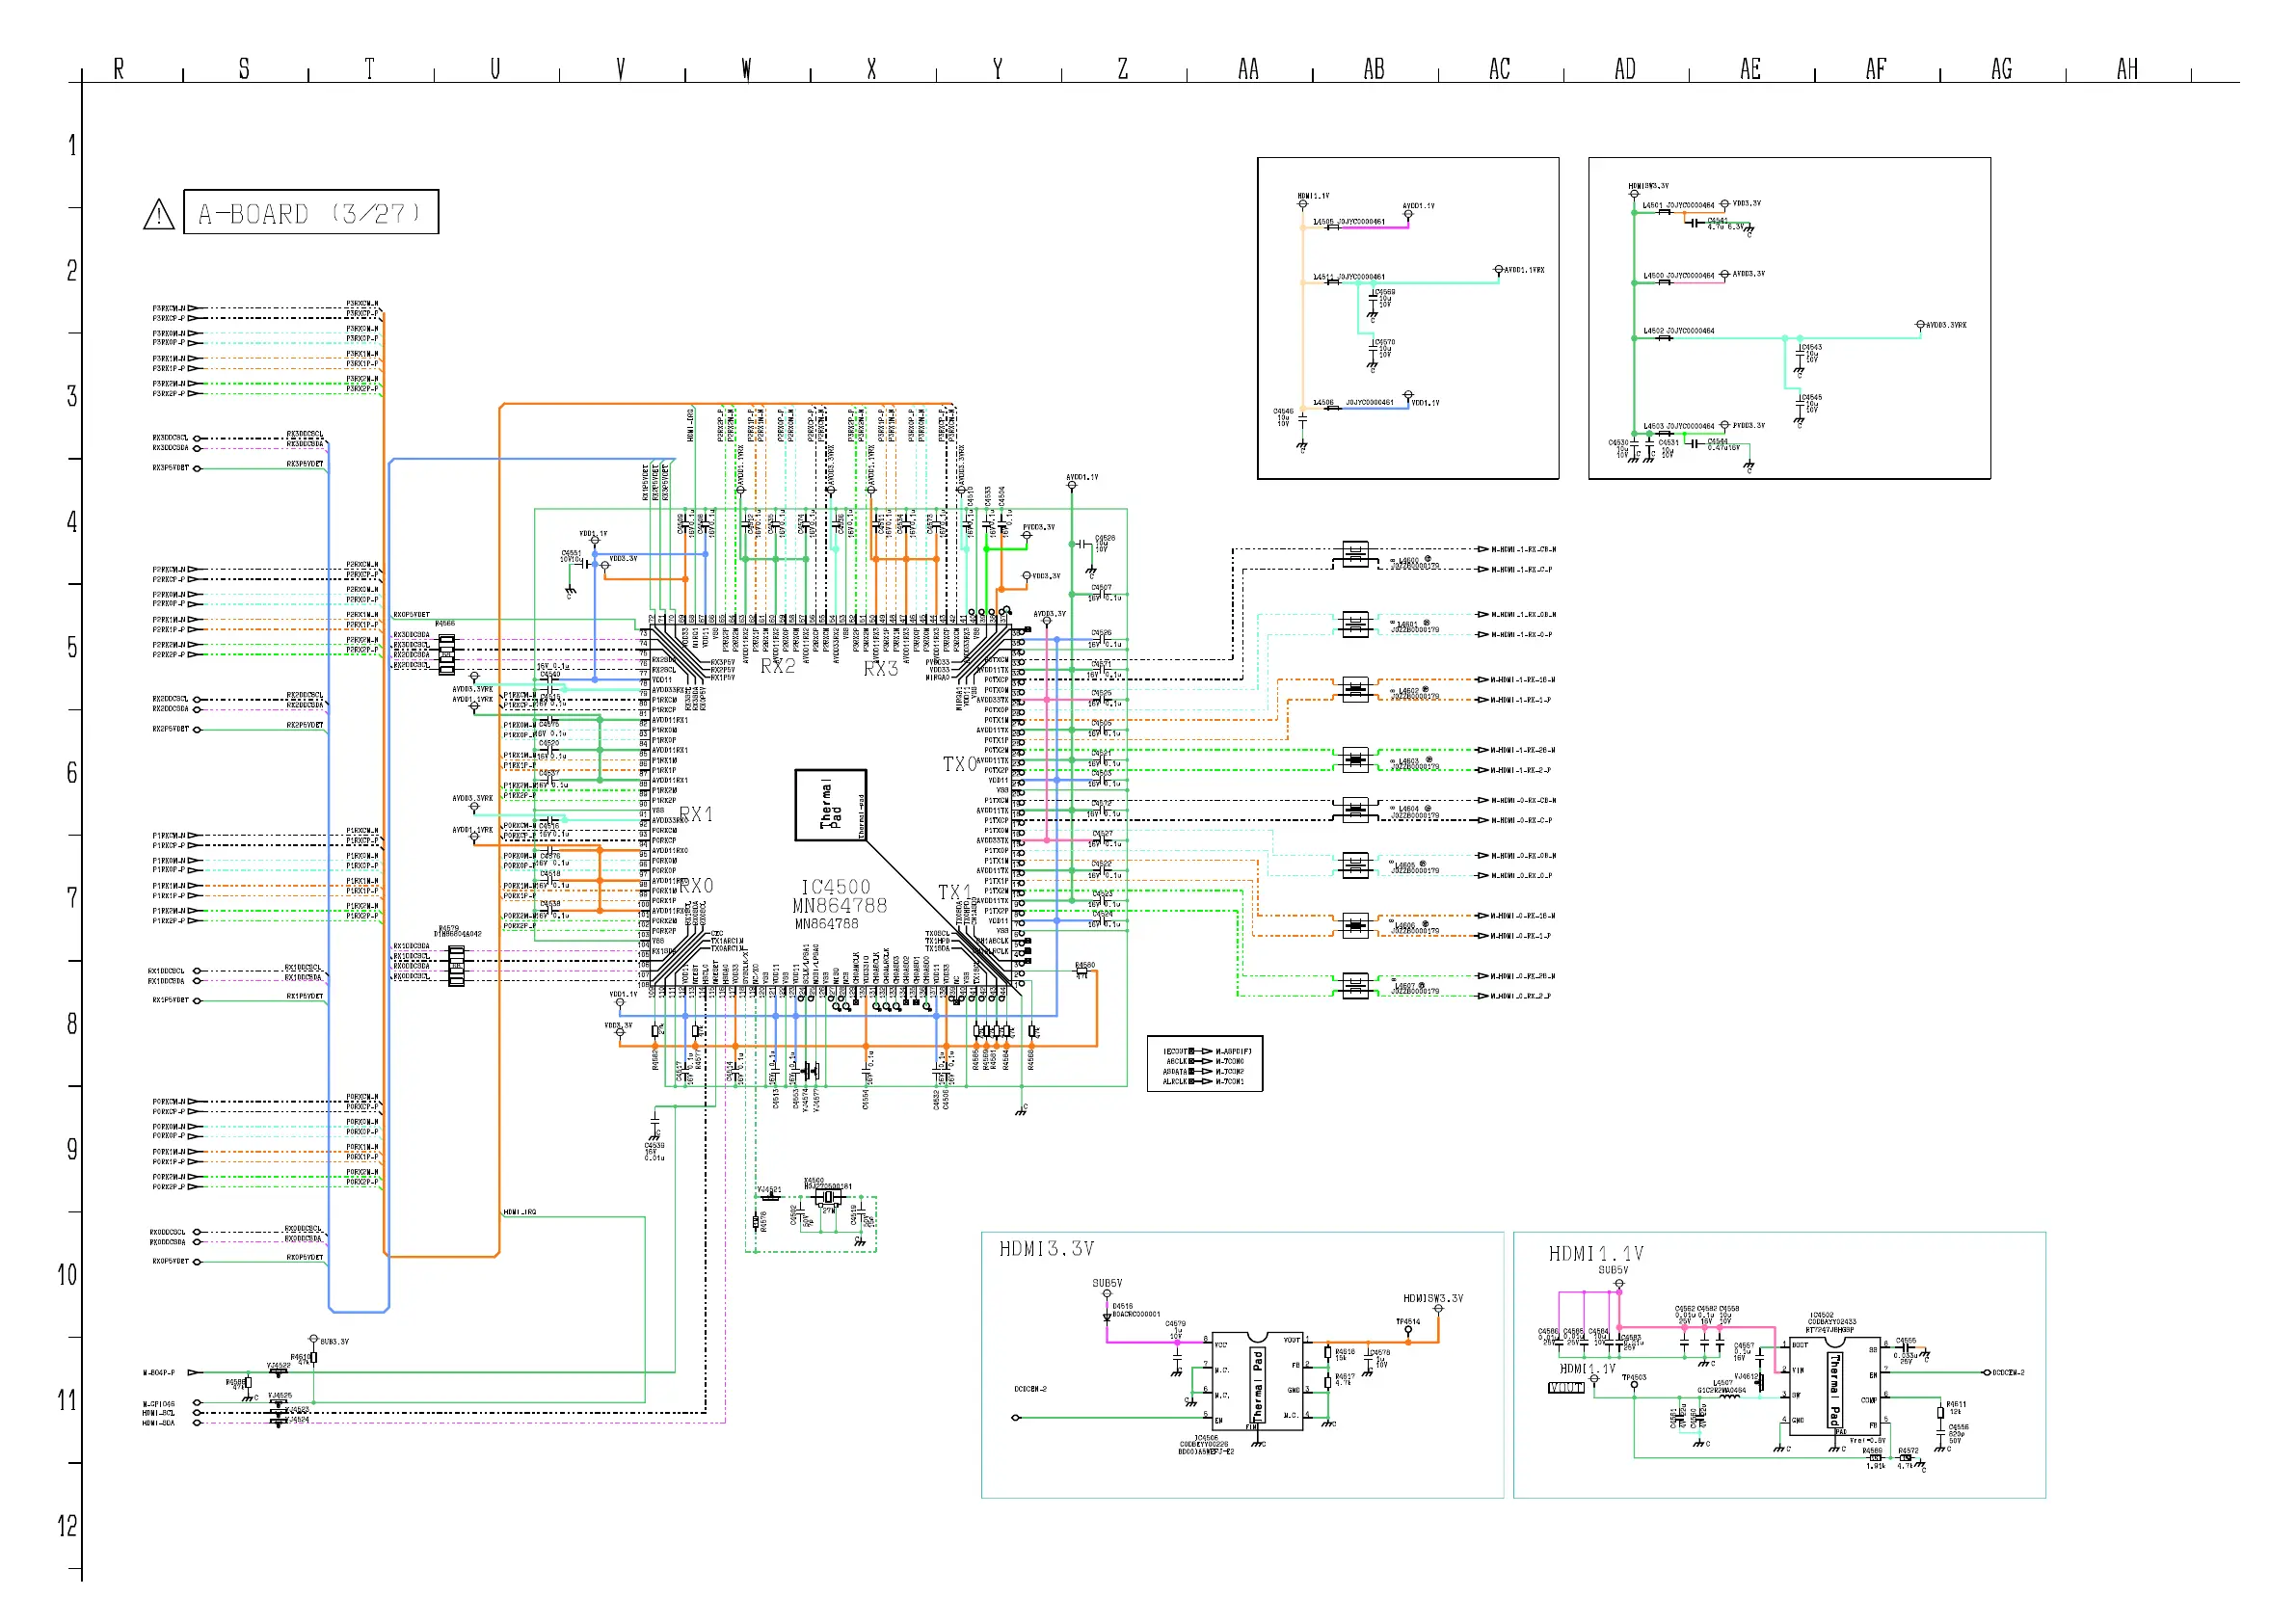Click the HDMI3.3V section heading
The image size is (2296, 1623).
click(x=1046, y=1249)
